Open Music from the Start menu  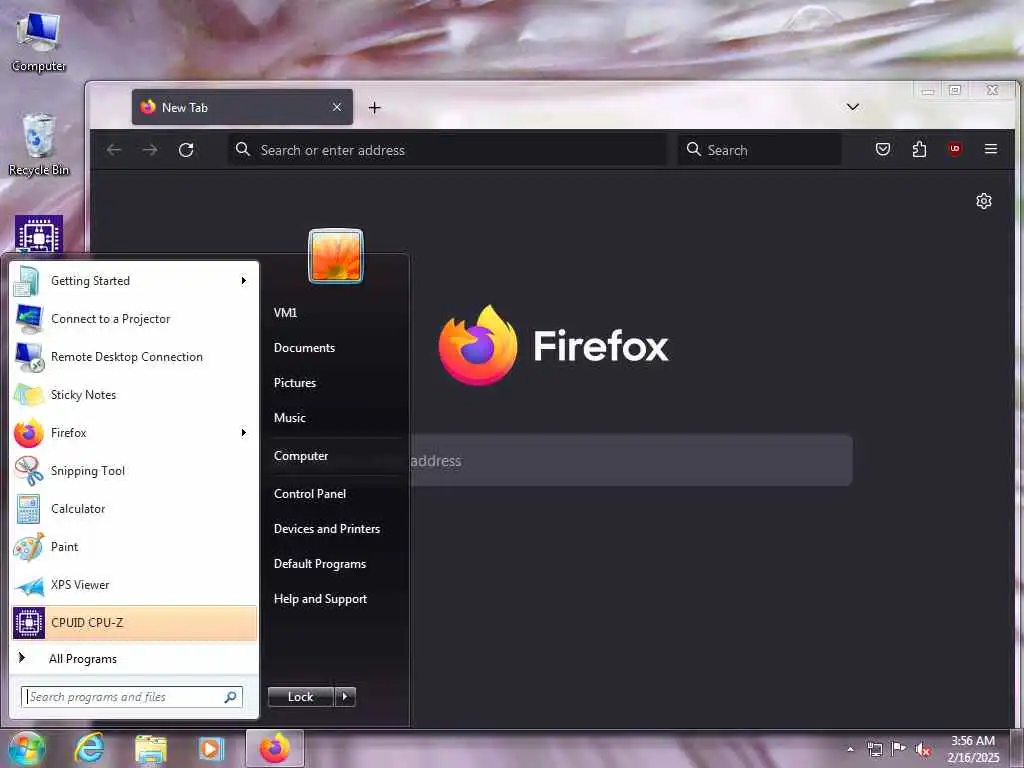coord(290,418)
